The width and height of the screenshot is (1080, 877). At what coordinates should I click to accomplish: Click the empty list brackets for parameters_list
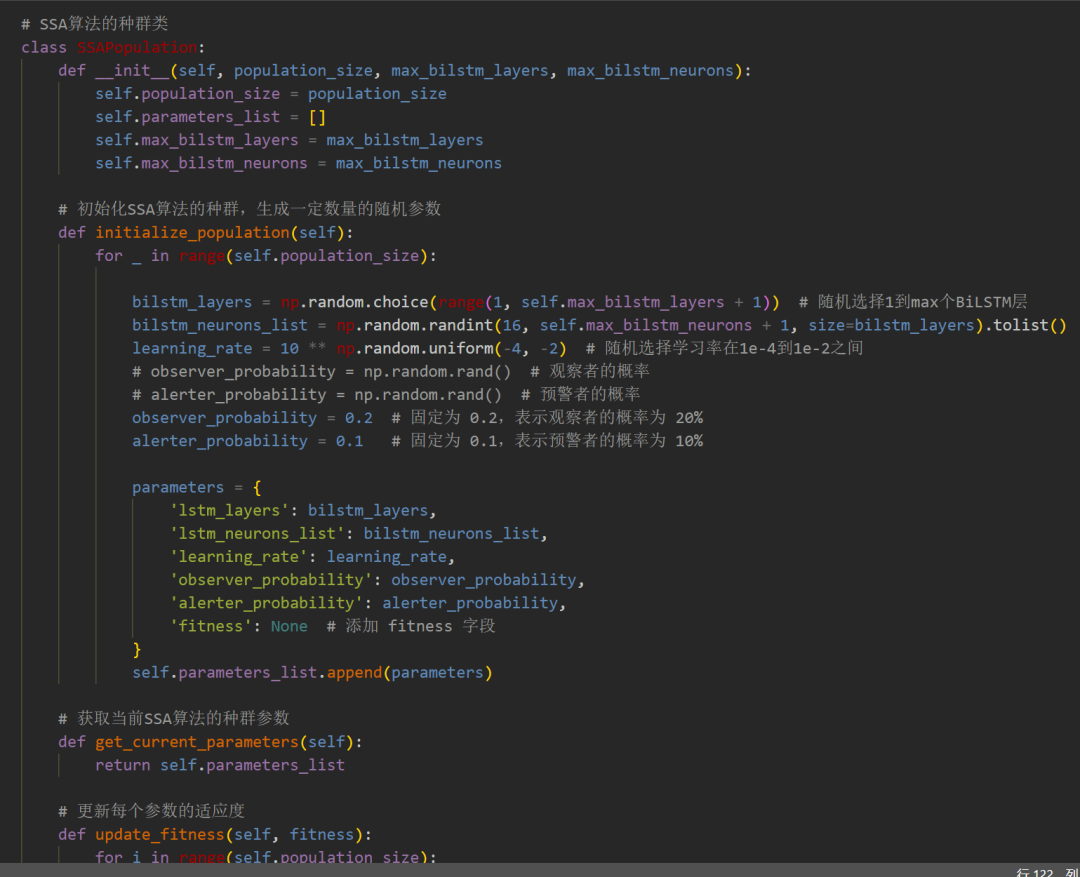click(317, 117)
